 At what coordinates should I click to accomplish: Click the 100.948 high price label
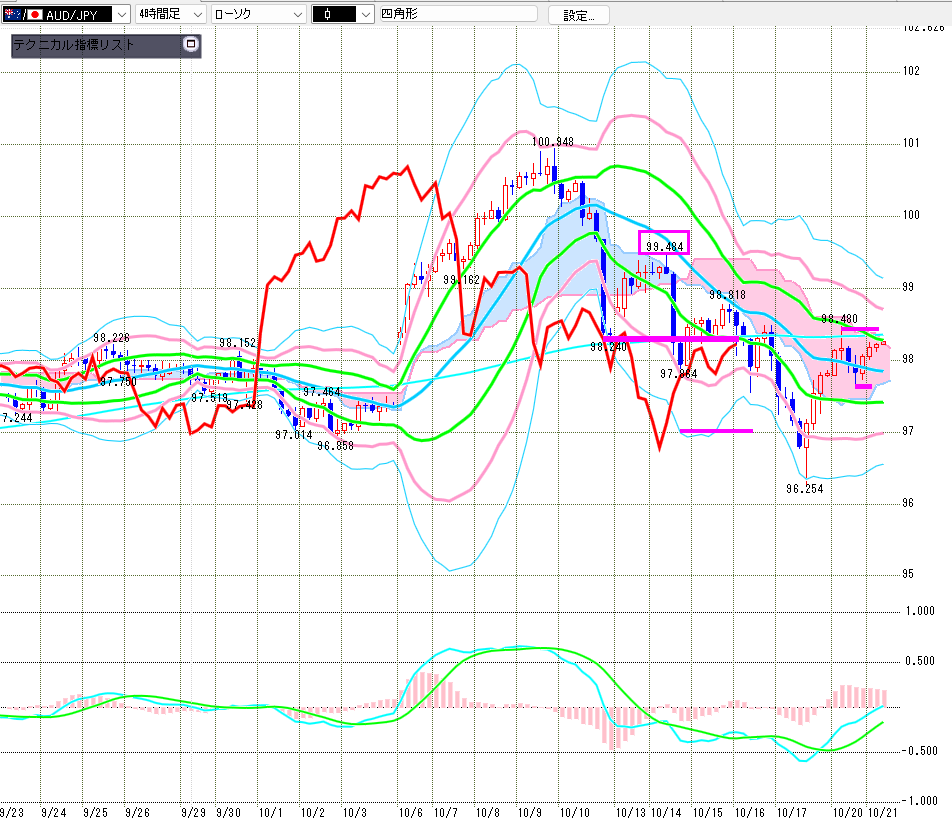(553, 142)
